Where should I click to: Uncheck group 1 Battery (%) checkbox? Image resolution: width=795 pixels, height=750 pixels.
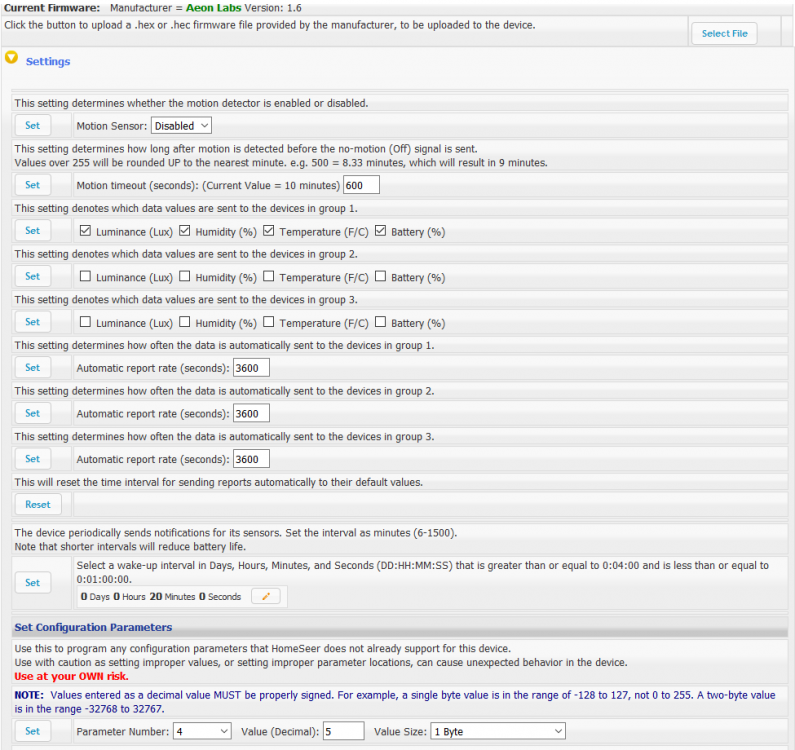pyautogui.click(x=381, y=231)
